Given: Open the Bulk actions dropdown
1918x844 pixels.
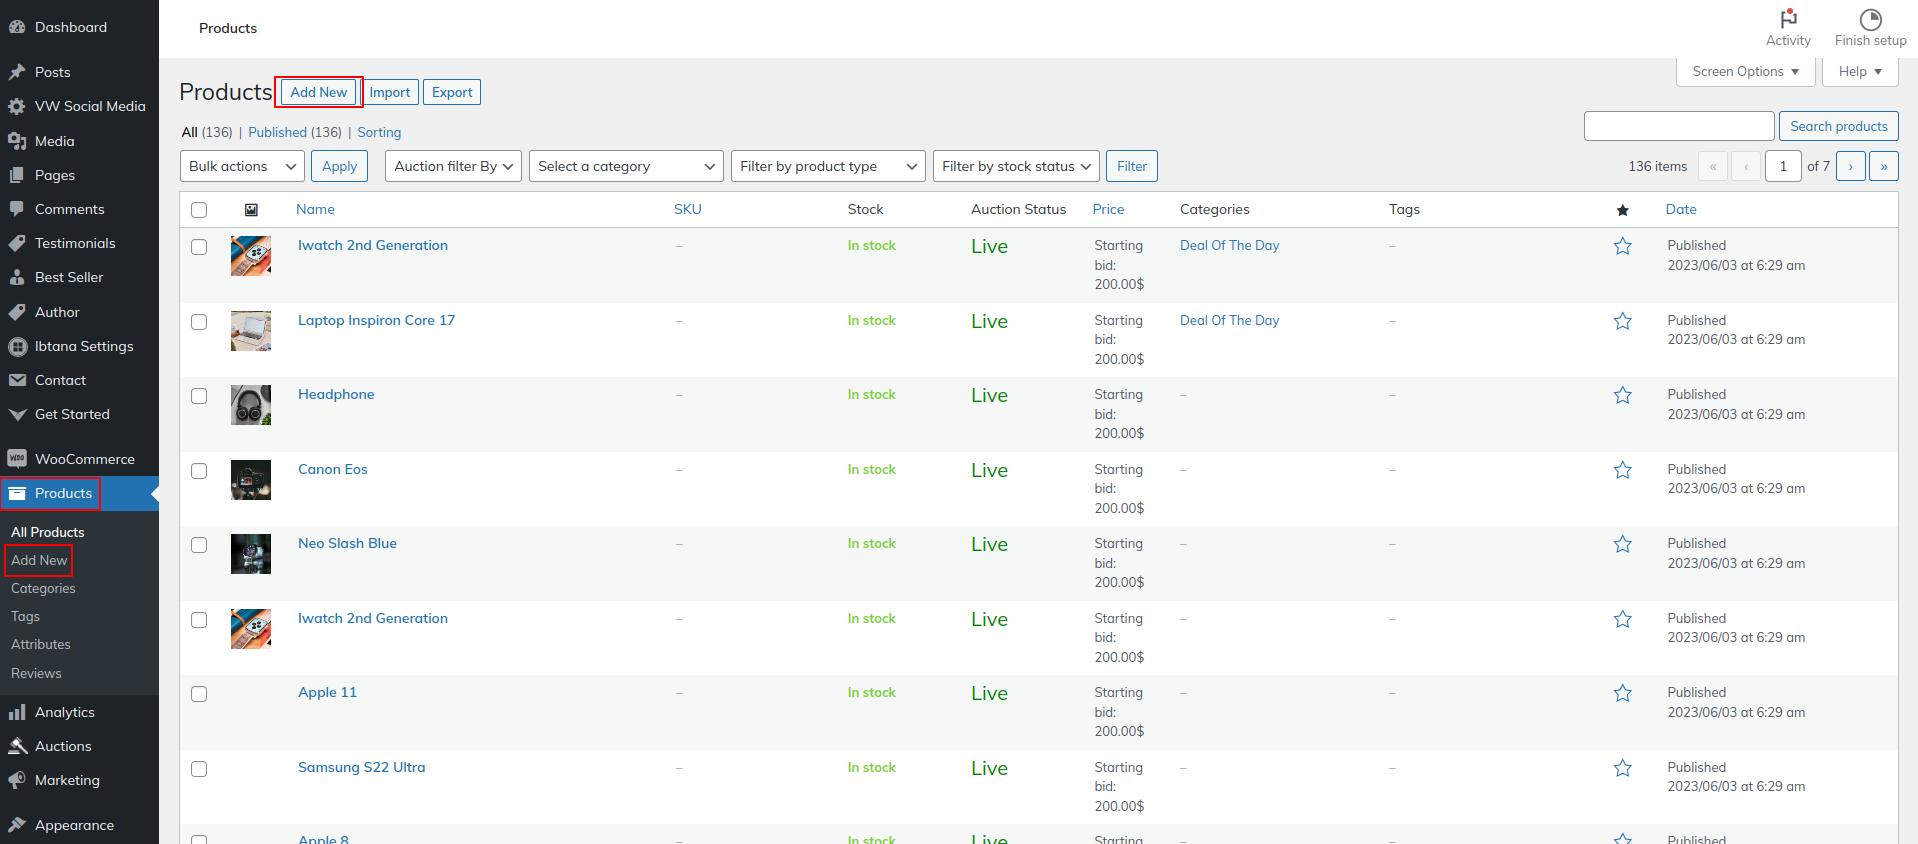Looking at the screenshot, I should tap(242, 167).
